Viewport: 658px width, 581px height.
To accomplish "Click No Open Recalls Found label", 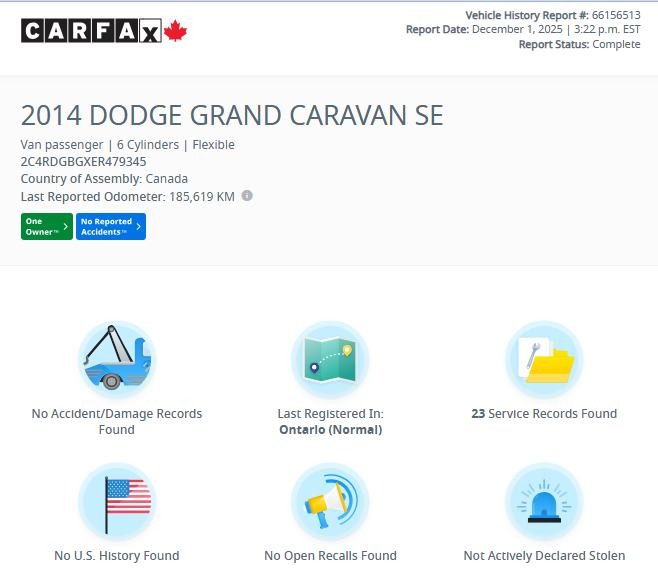I will point(330,556).
